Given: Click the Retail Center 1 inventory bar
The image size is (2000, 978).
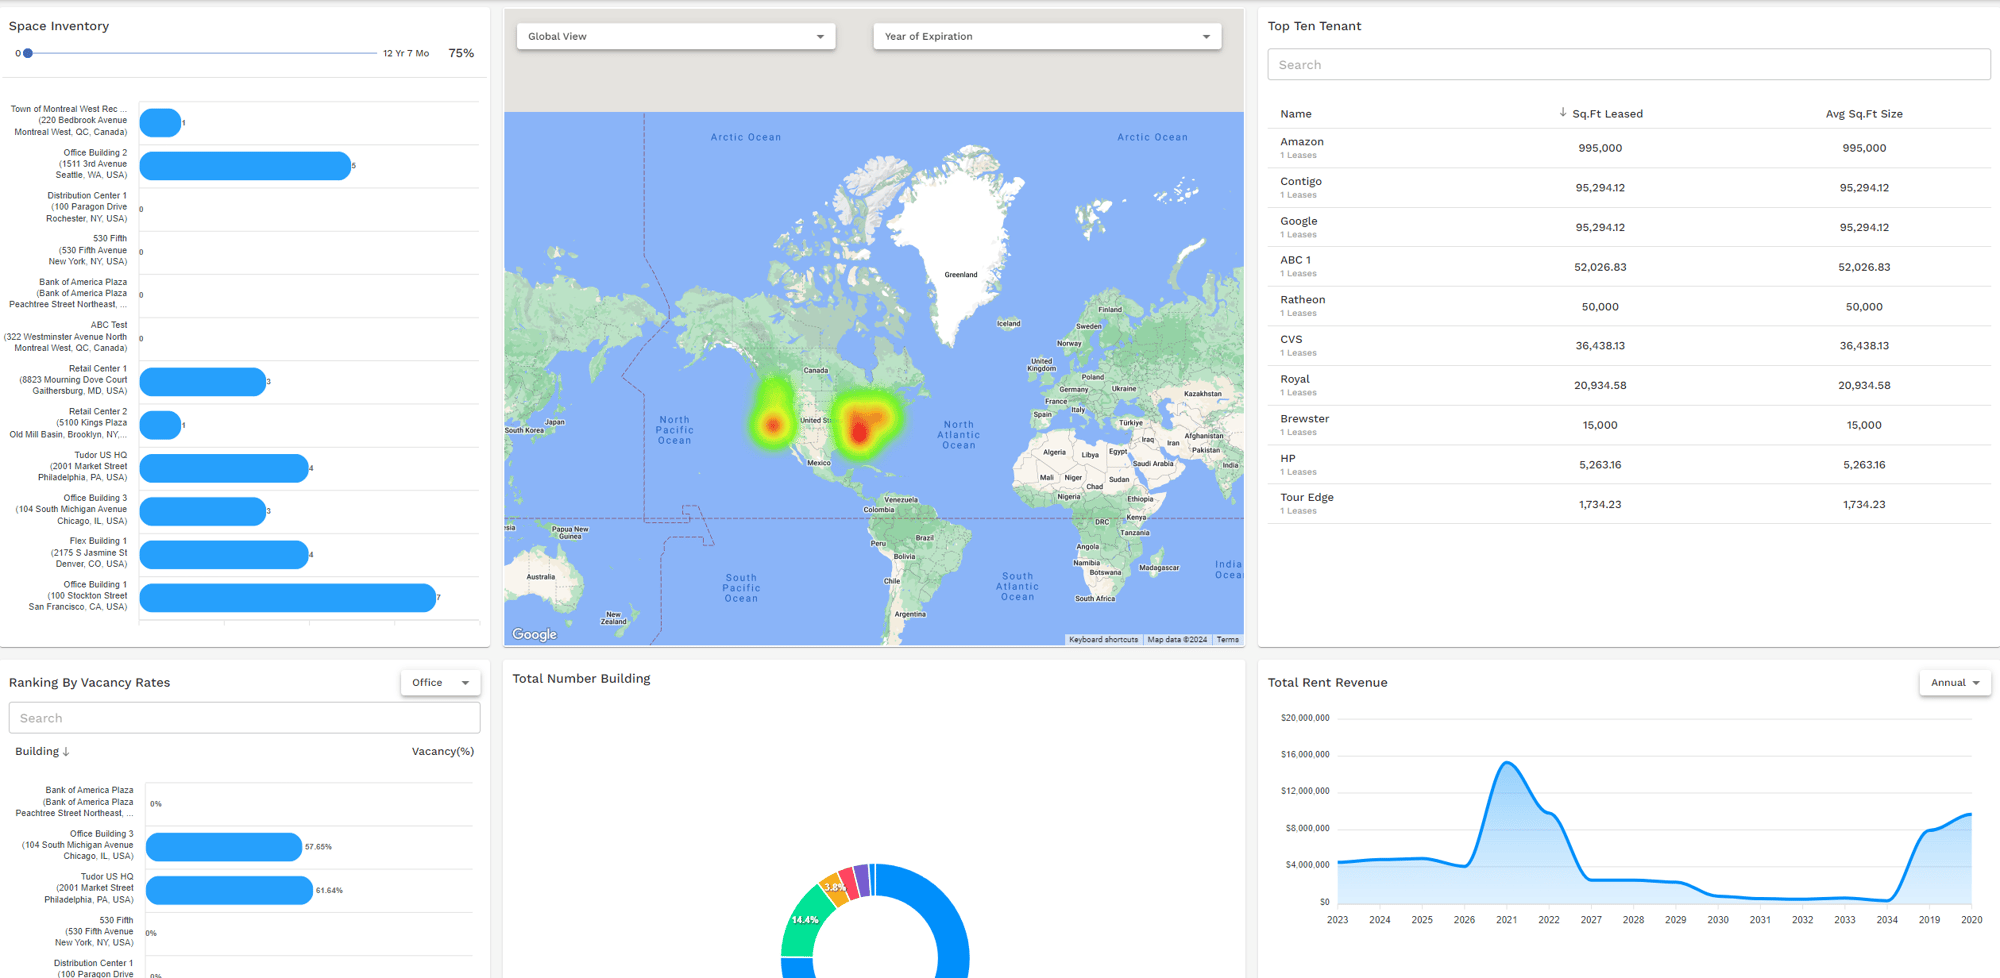Looking at the screenshot, I should (203, 382).
